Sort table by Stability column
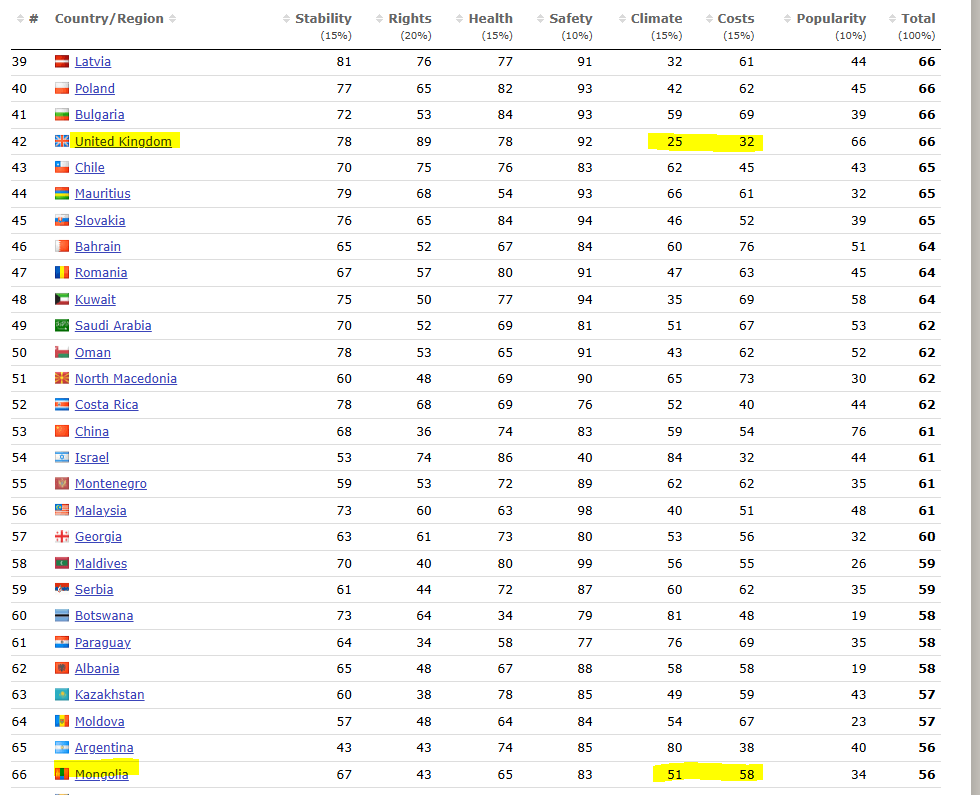 [322, 19]
